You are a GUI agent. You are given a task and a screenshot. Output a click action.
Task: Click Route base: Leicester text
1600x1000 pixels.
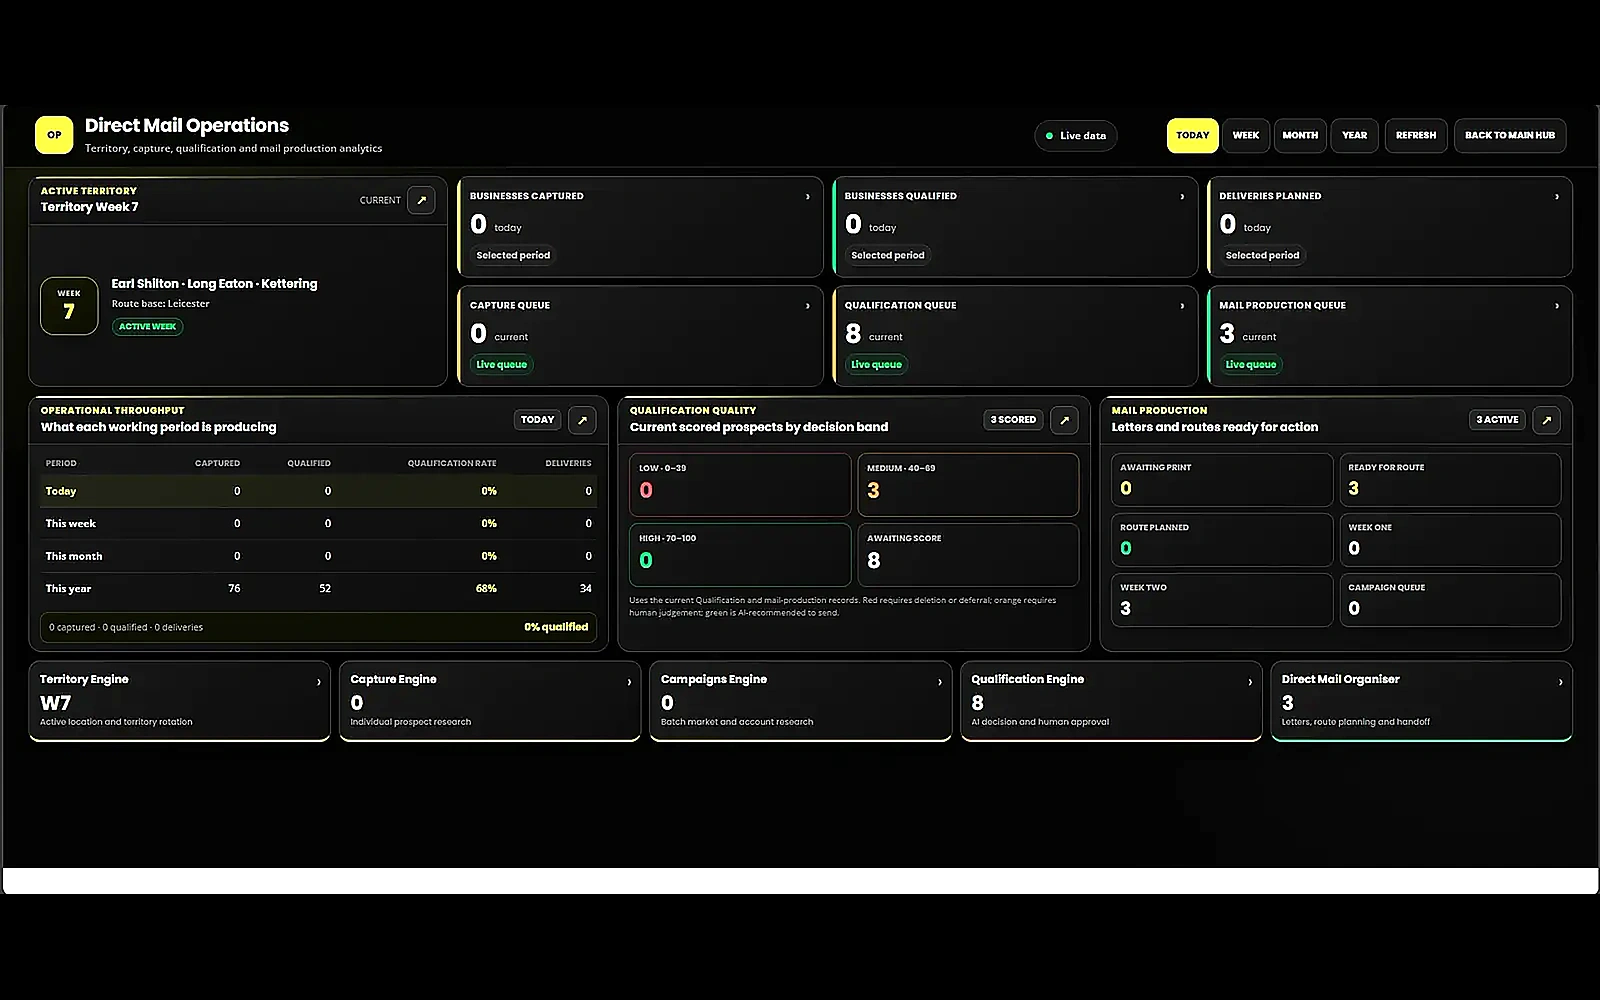tap(161, 304)
